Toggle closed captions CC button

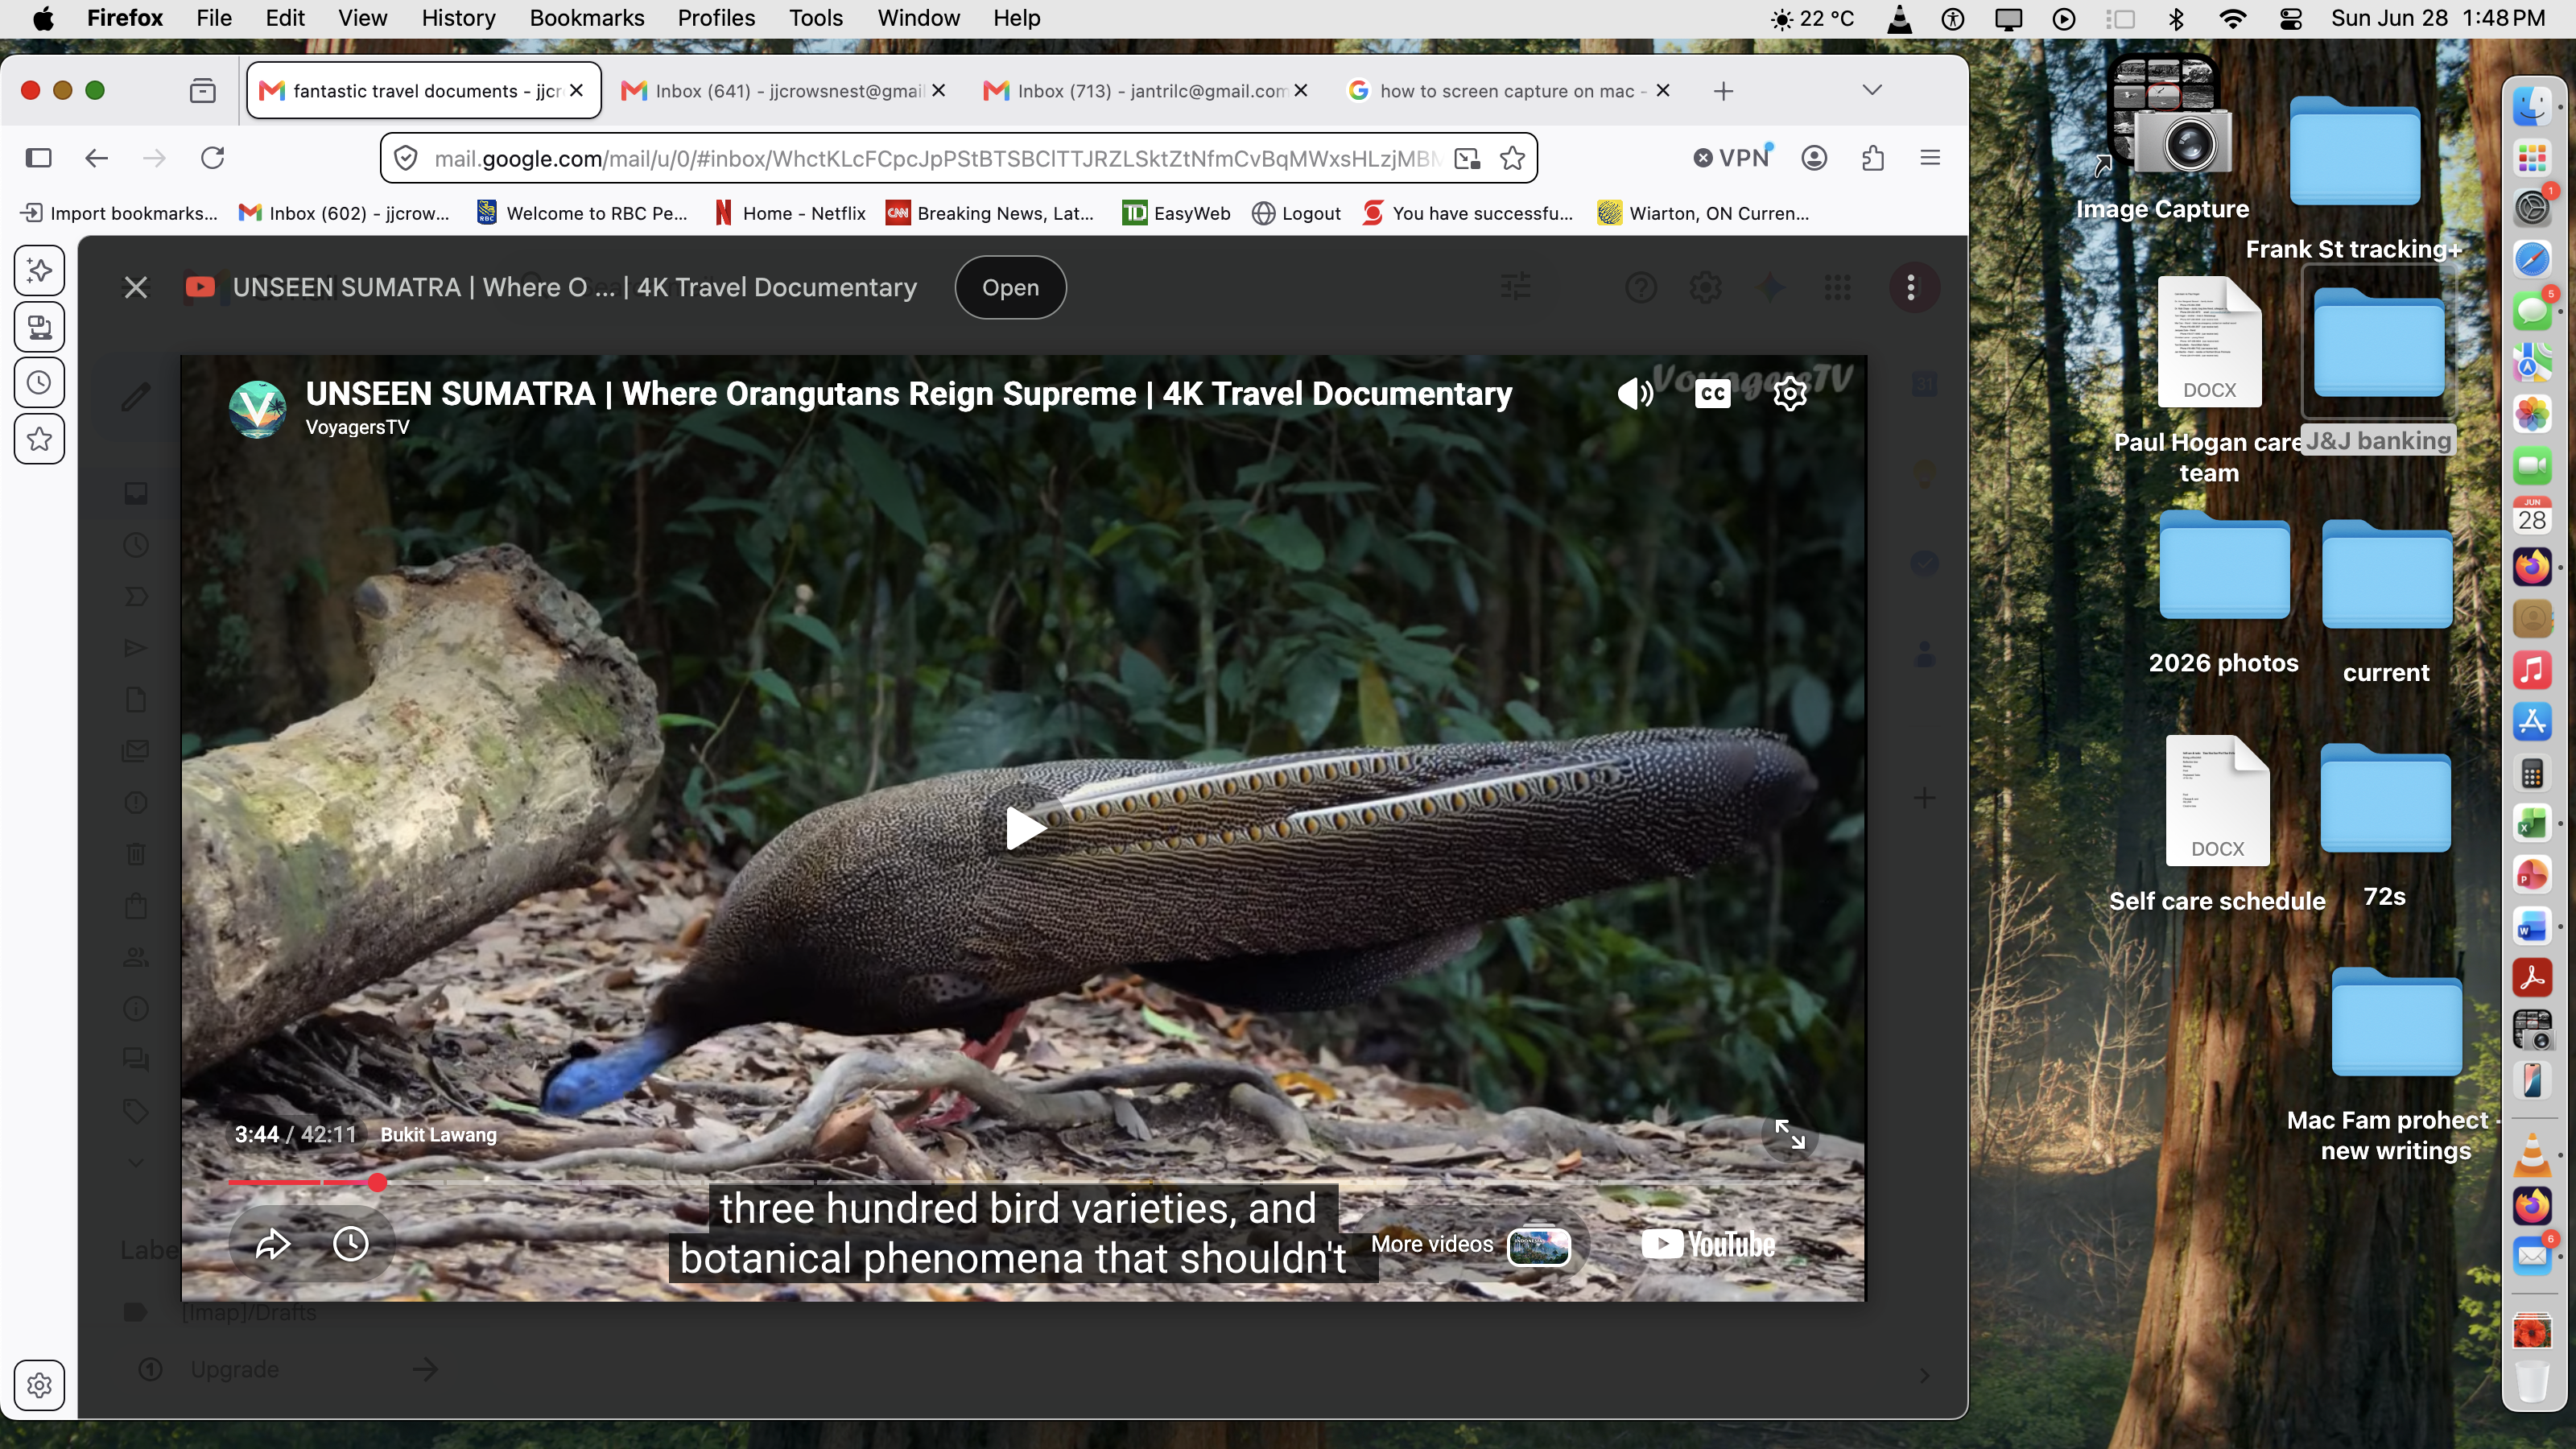pos(1712,393)
